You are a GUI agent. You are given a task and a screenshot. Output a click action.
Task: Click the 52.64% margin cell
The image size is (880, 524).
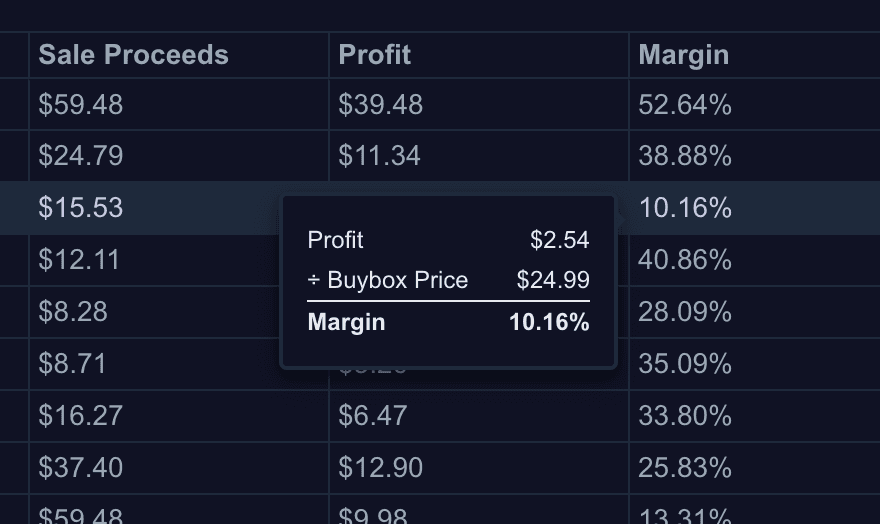(685, 105)
